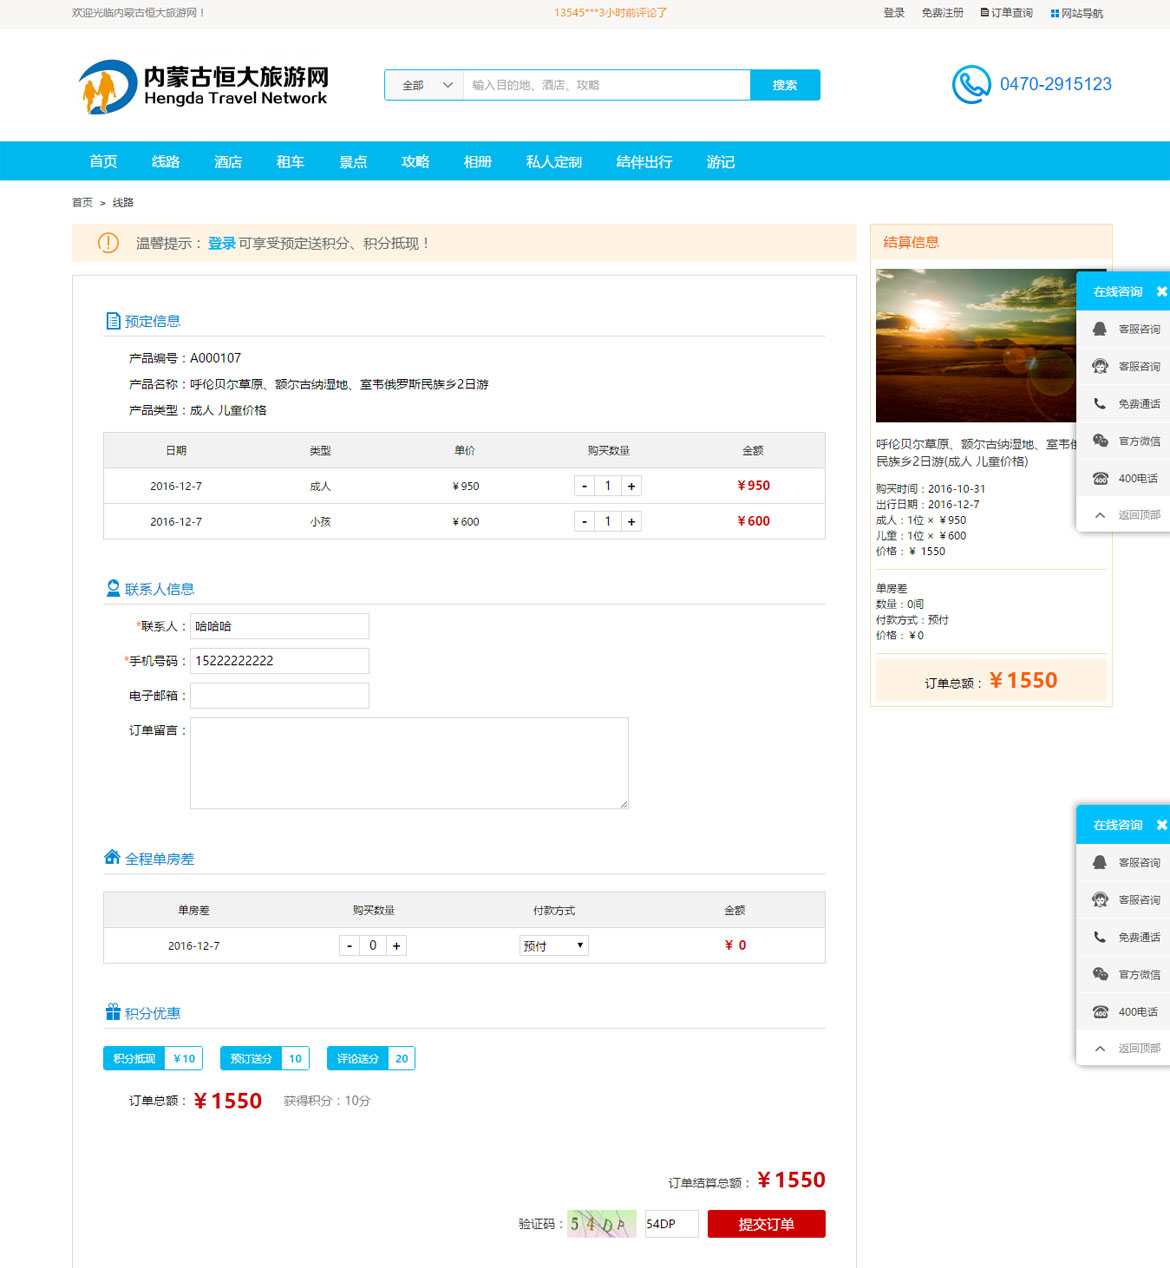Click the Hengda Travel Network logo
This screenshot has width=1170, height=1268.
(203, 86)
